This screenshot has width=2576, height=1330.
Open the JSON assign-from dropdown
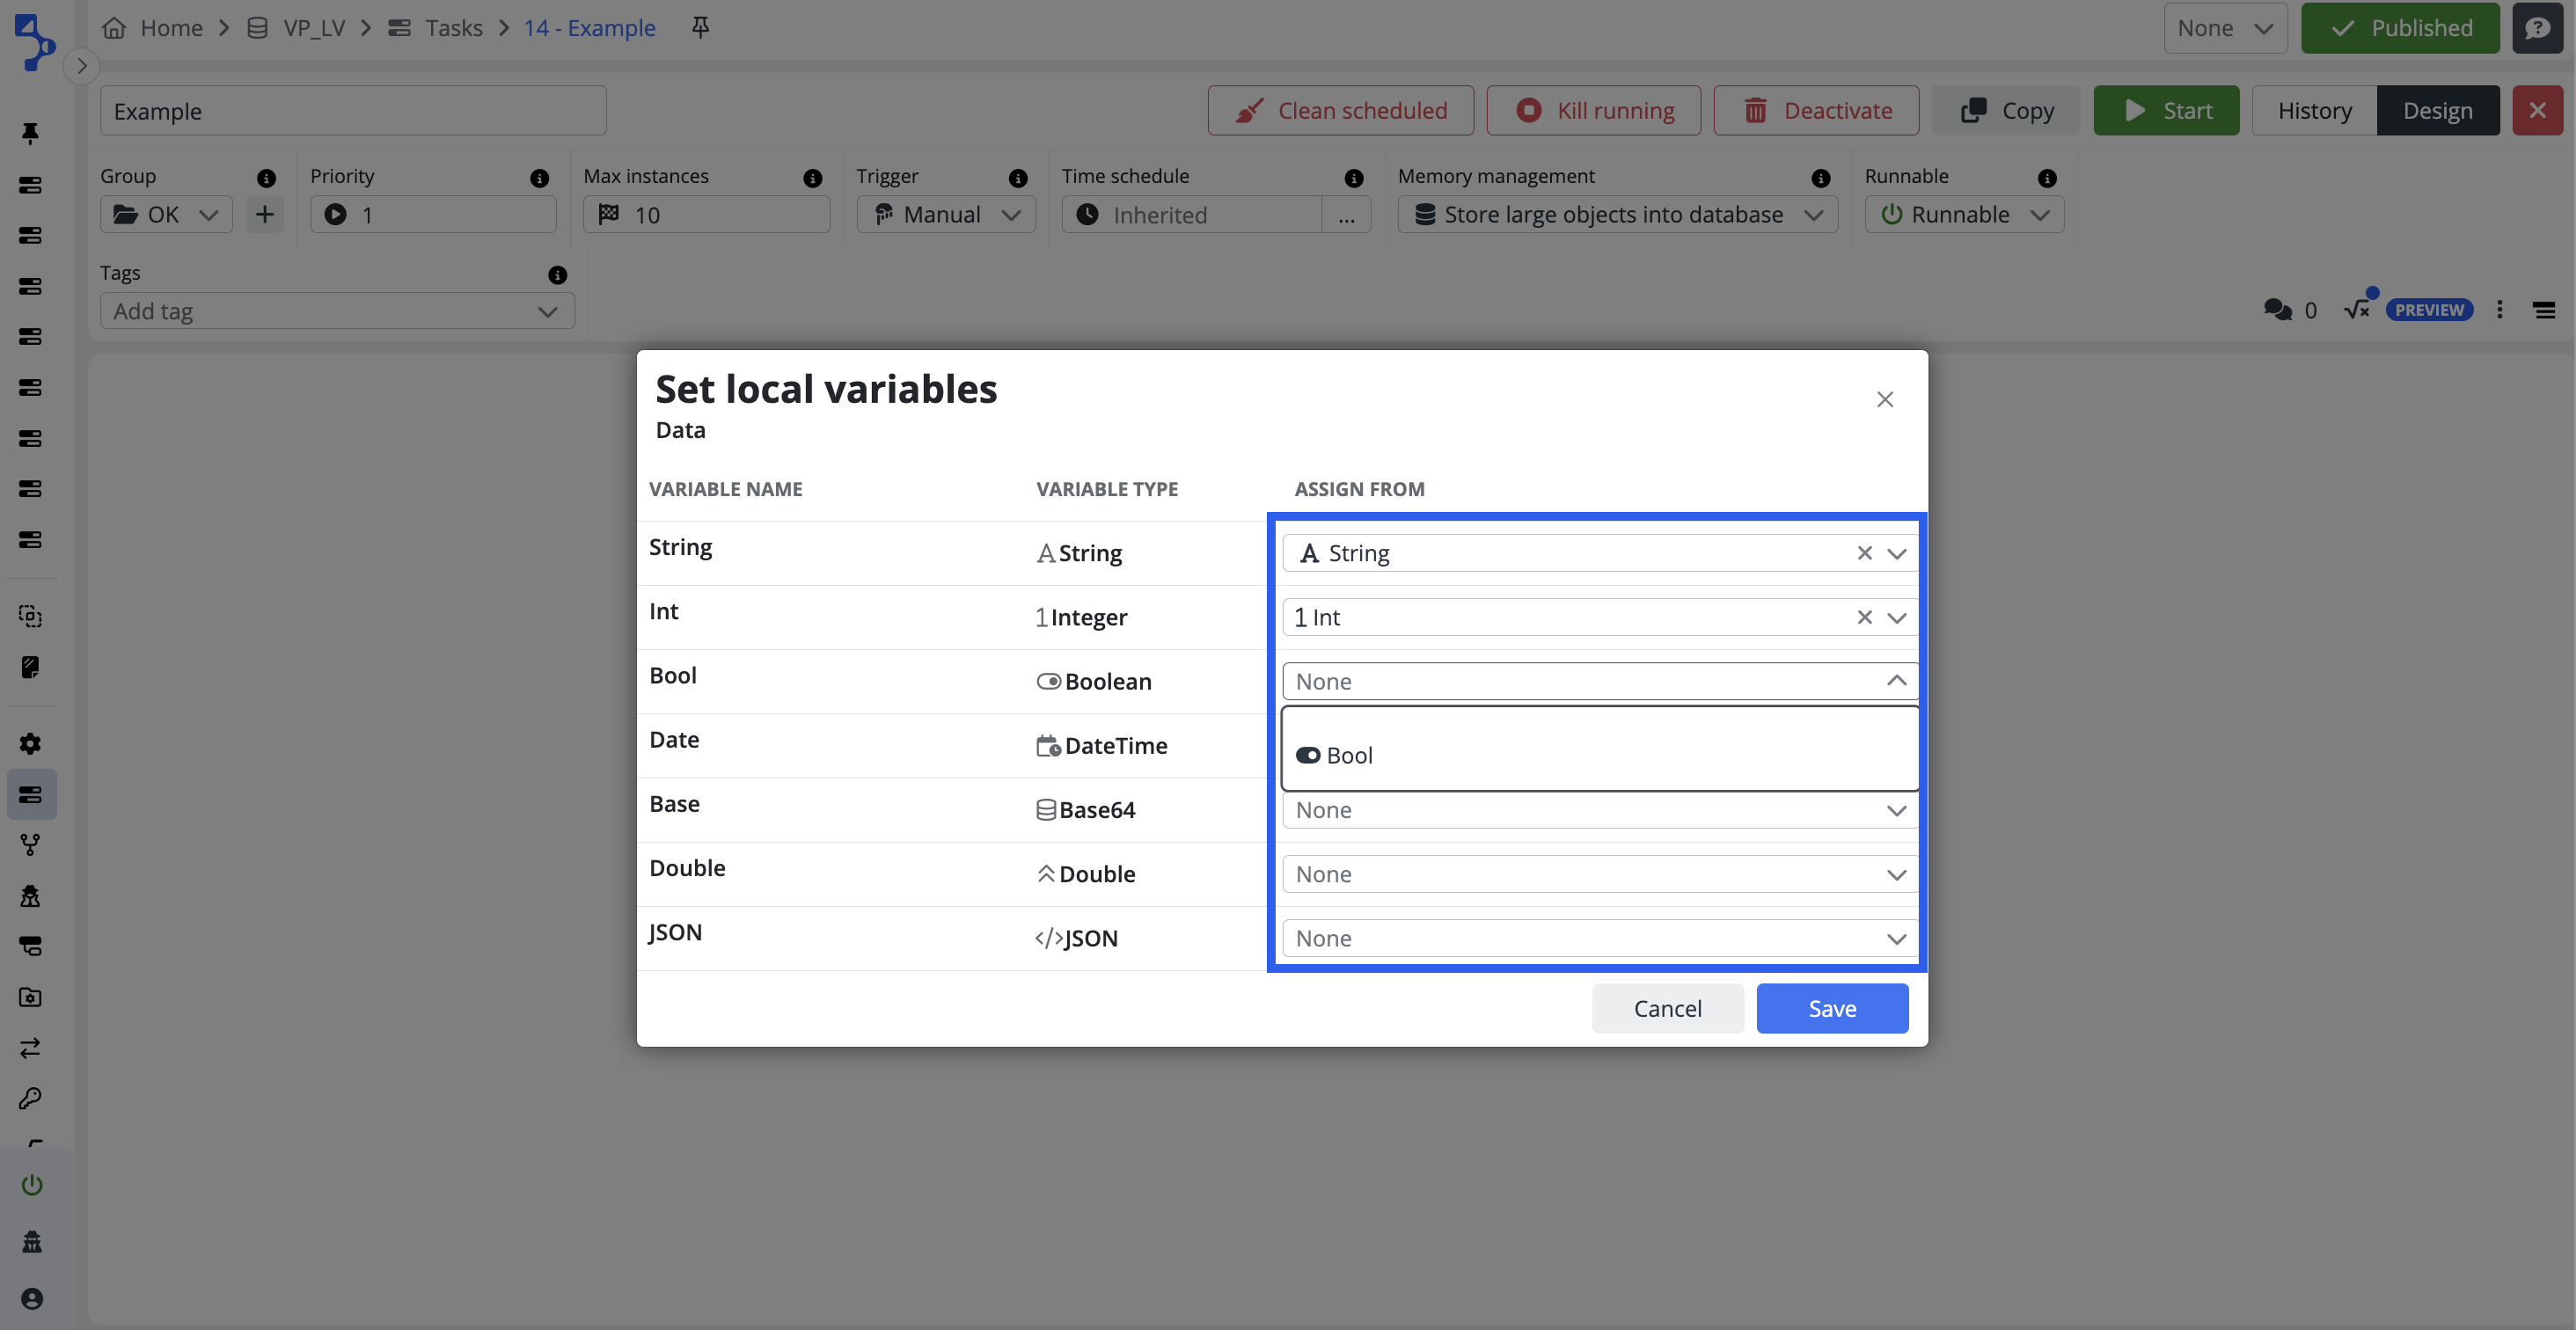coord(1600,938)
